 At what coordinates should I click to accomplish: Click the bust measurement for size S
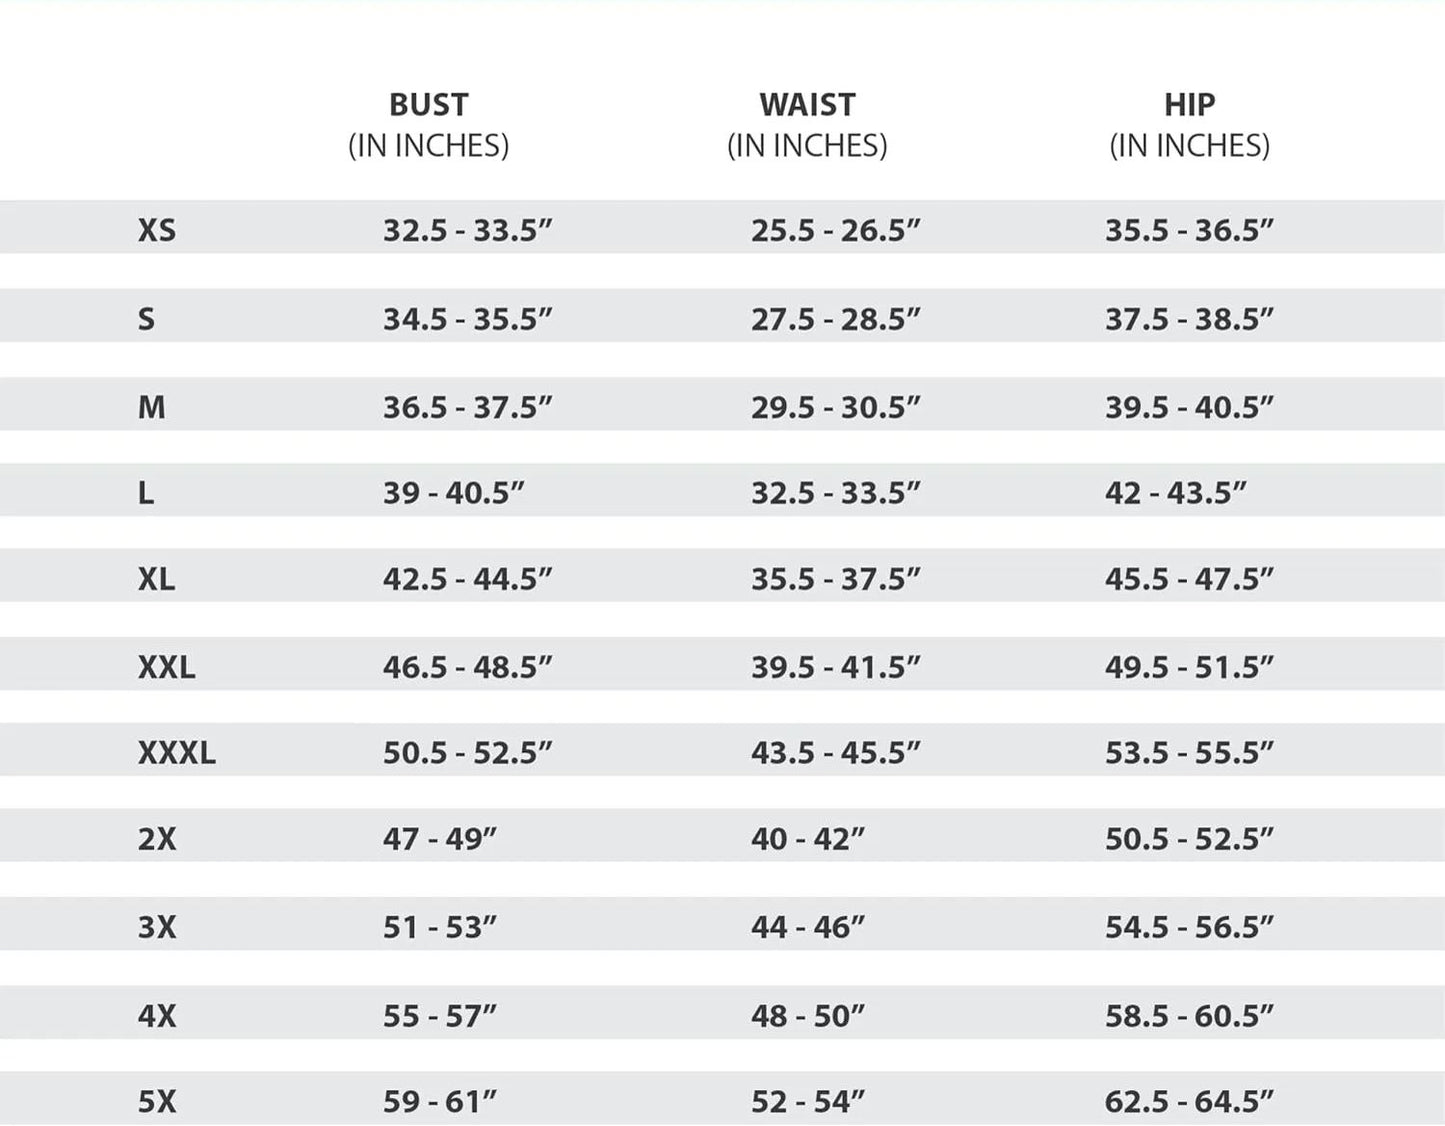click(x=467, y=320)
